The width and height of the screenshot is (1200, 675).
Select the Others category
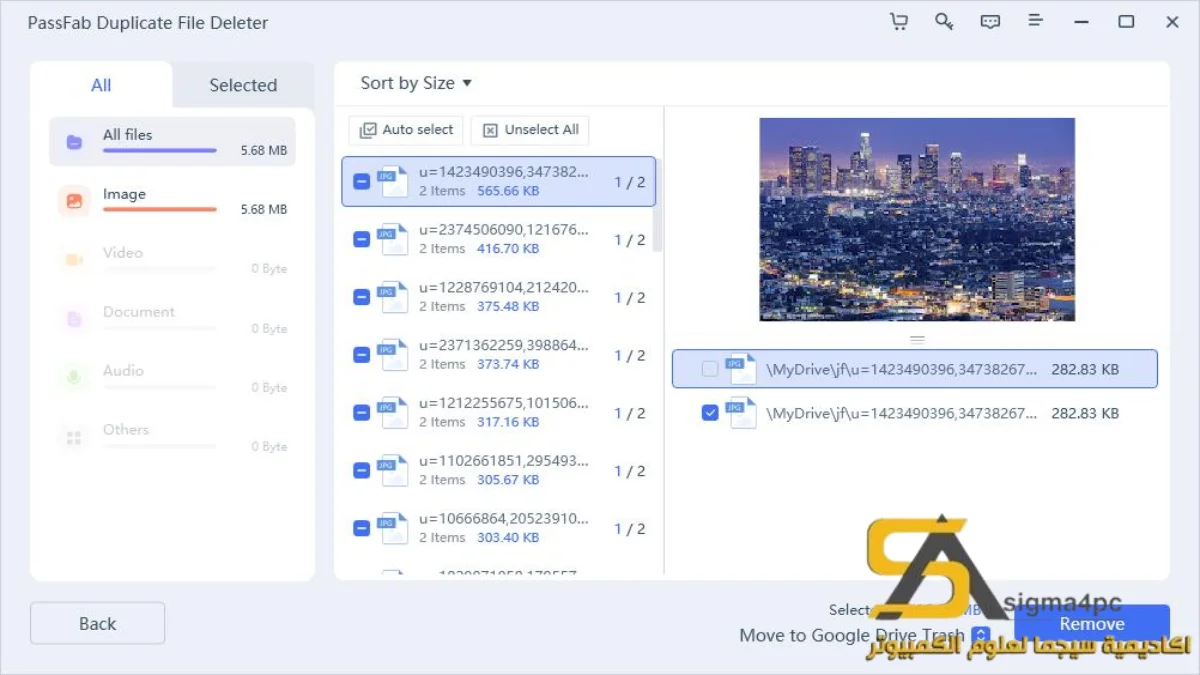coord(172,437)
